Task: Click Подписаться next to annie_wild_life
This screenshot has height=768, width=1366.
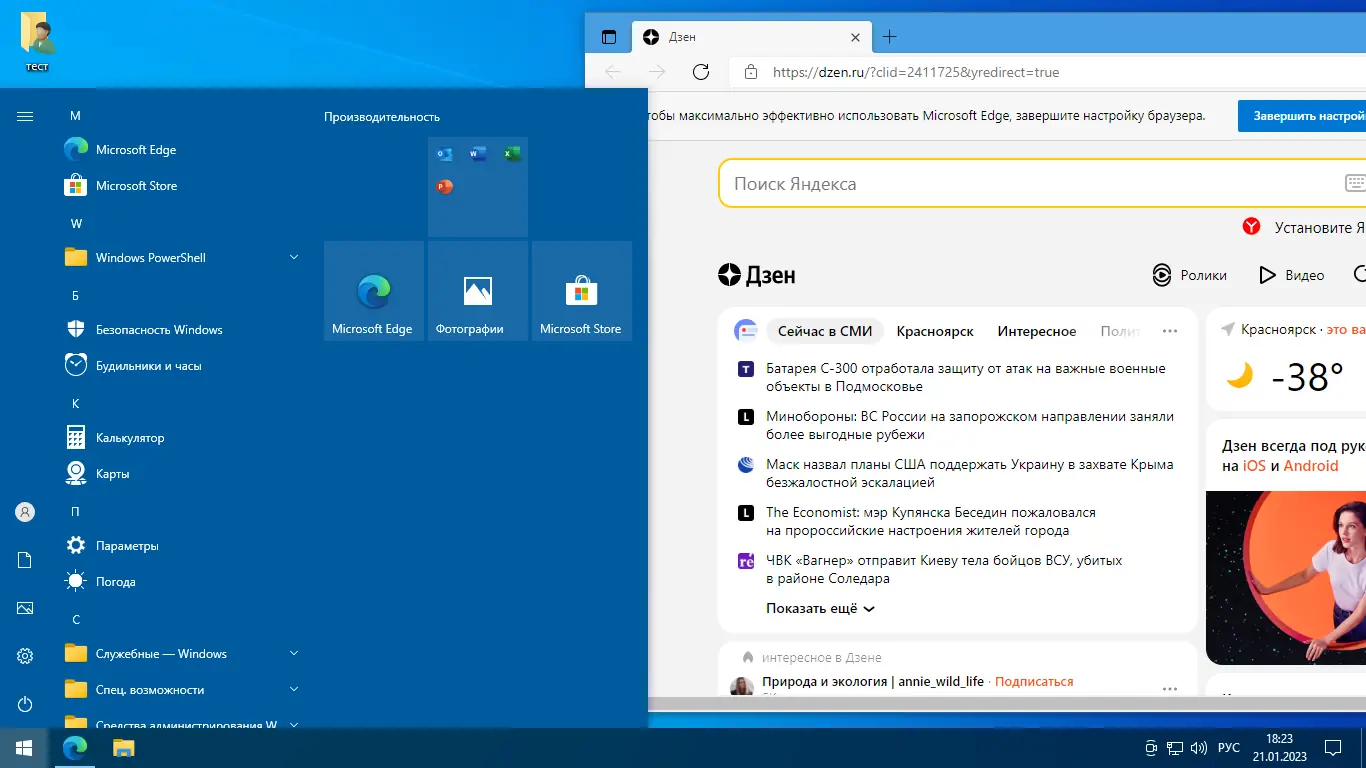Action: tap(1034, 682)
